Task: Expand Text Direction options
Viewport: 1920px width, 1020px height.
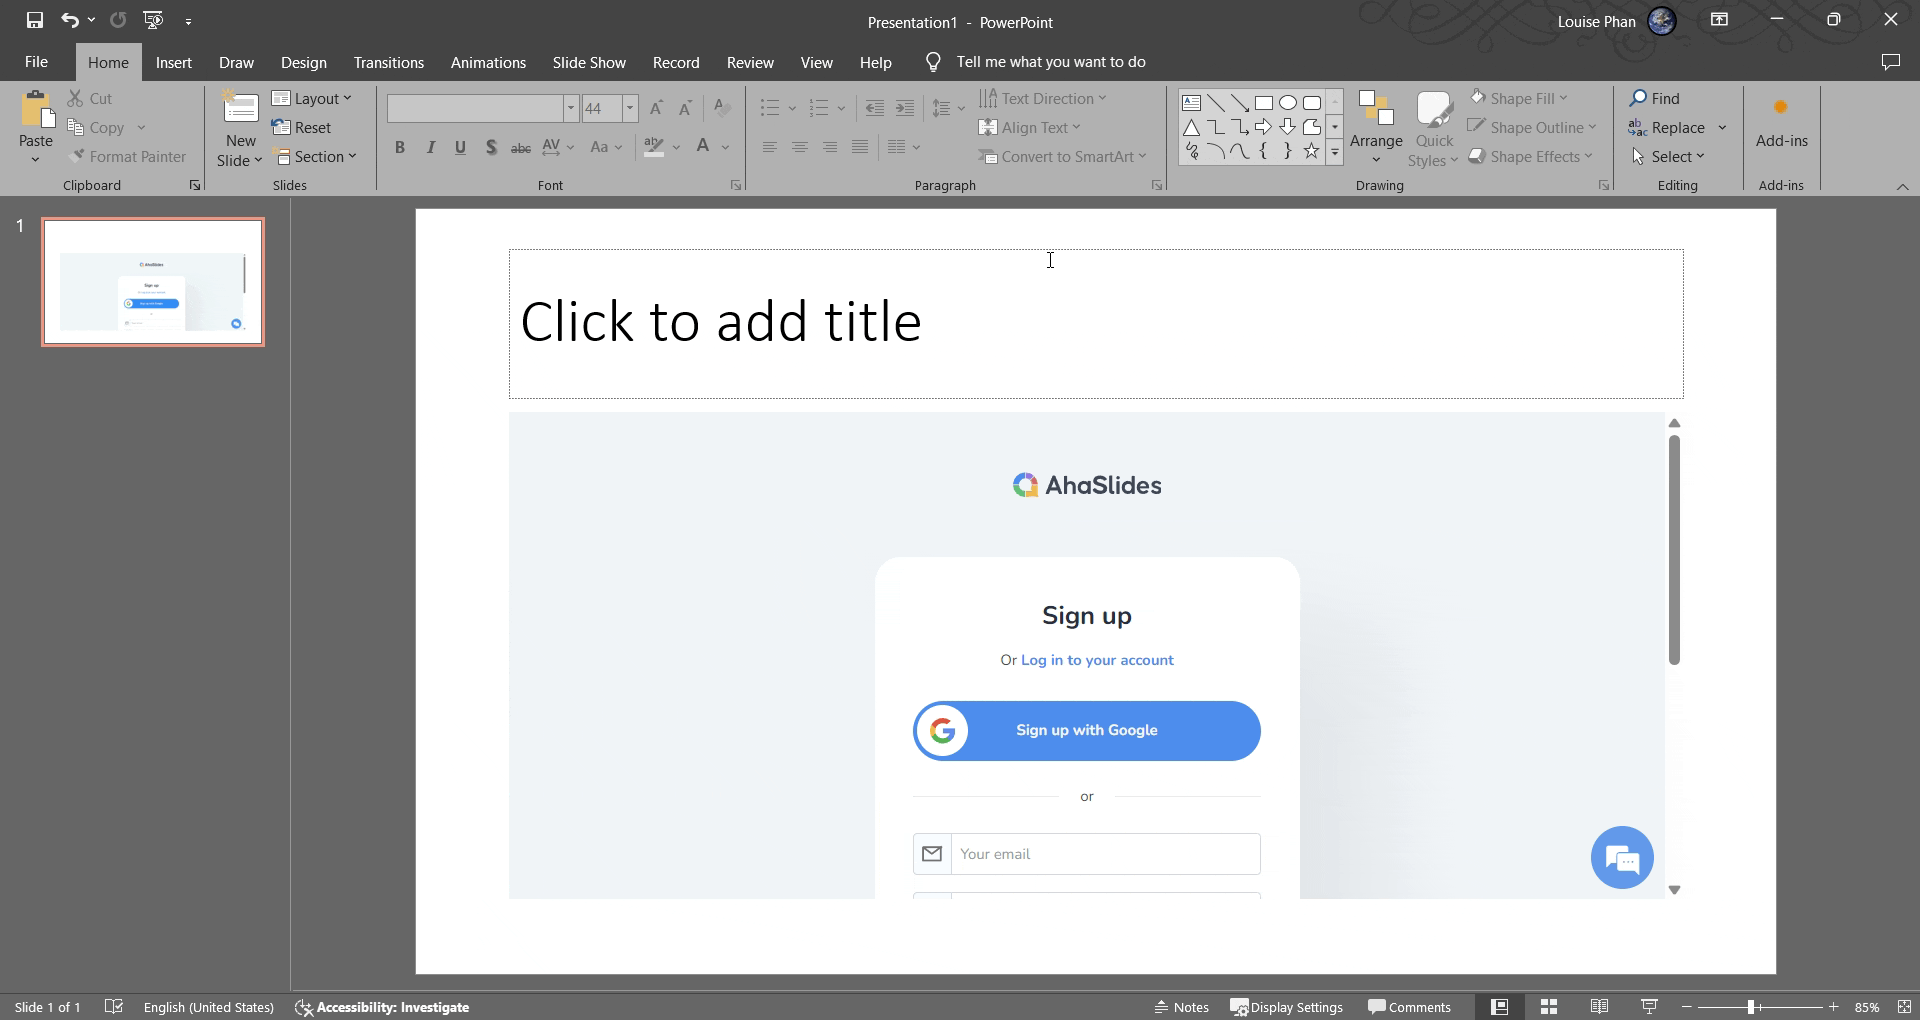Action: pos(1043,99)
